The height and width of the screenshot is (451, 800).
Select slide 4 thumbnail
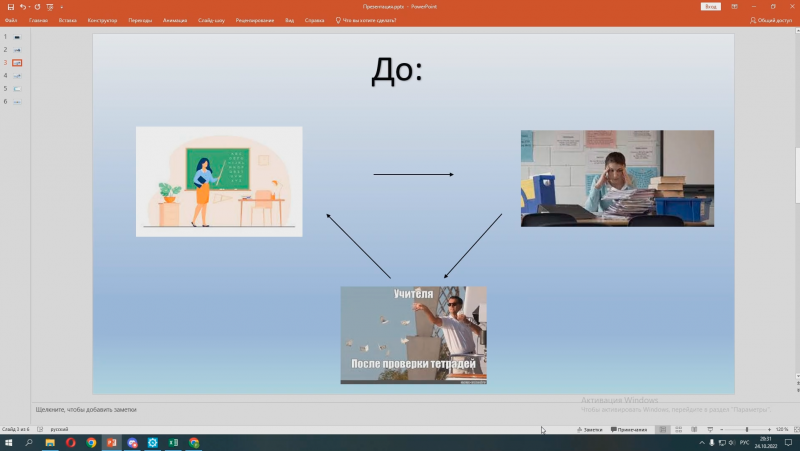(17, 76)
